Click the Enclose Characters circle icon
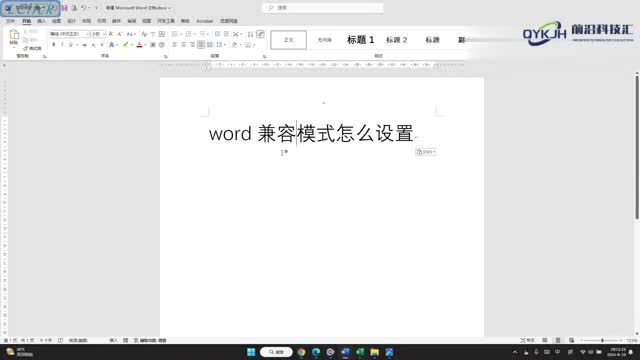 (162, 45)
